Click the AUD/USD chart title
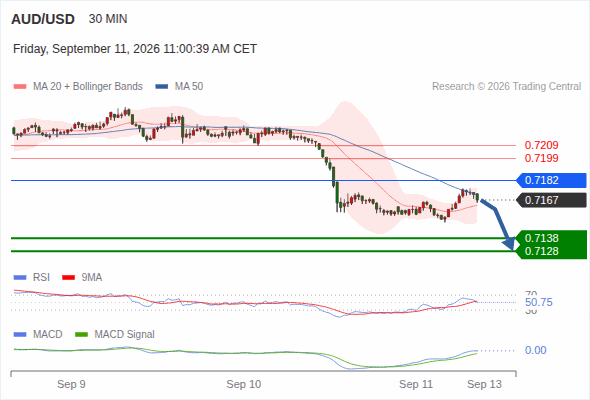590x400 pixels. tap(43, 19)
